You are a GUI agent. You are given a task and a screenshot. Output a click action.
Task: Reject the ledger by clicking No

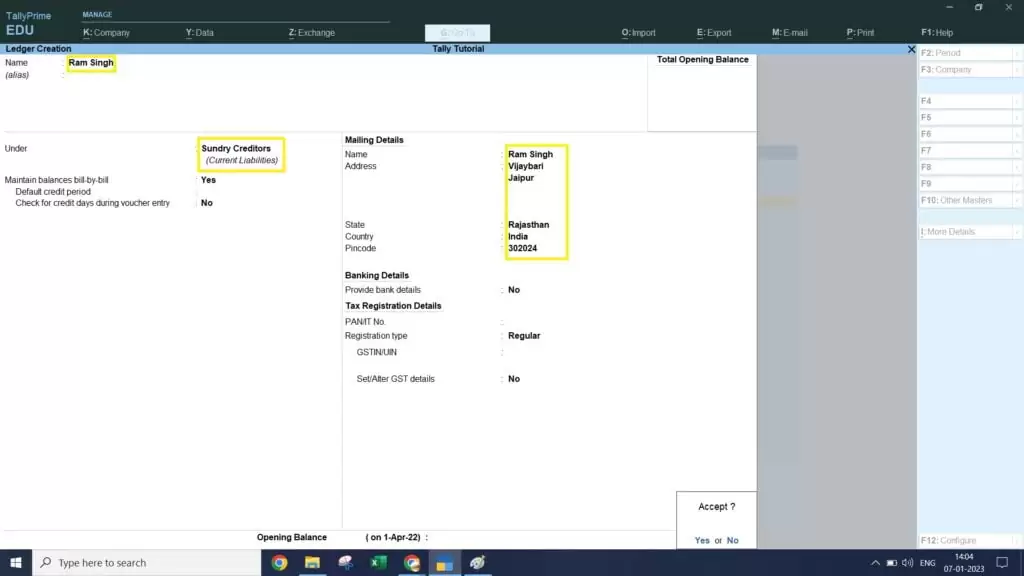(x=733, y=541)
